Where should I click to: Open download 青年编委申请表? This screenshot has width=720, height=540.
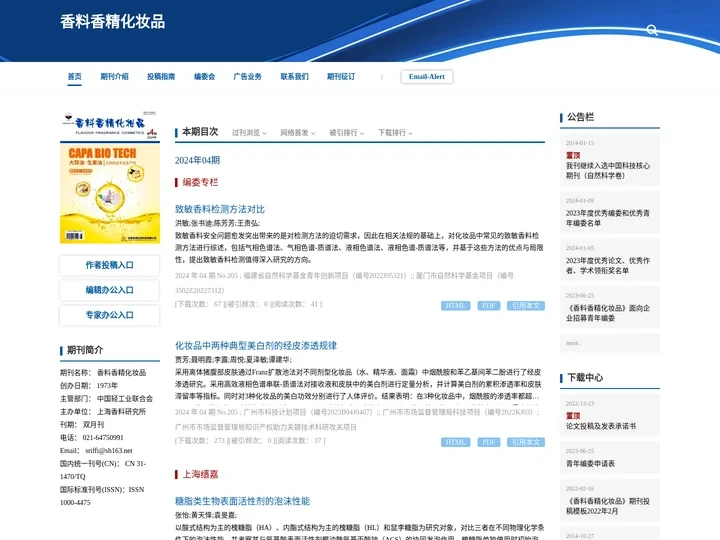pos(590,464)
